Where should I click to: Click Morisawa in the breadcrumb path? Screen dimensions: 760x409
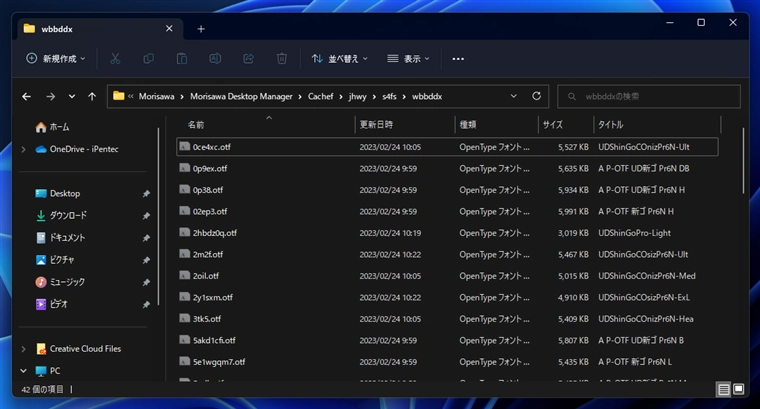point(157,96)
